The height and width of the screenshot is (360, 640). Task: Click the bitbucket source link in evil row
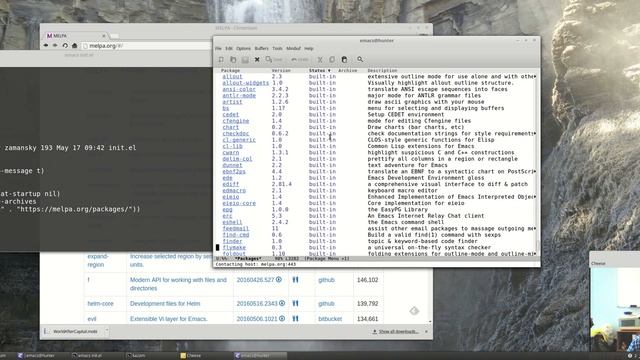330,319
